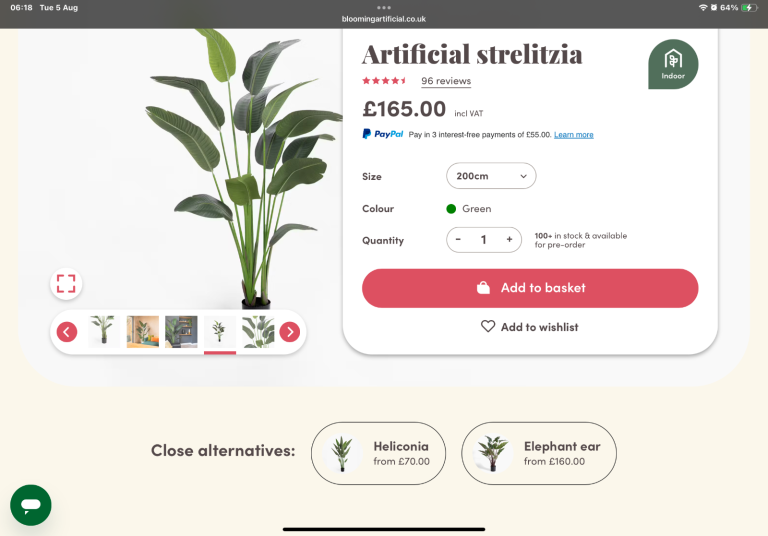Click the Add to basket button

click(530, 288)
